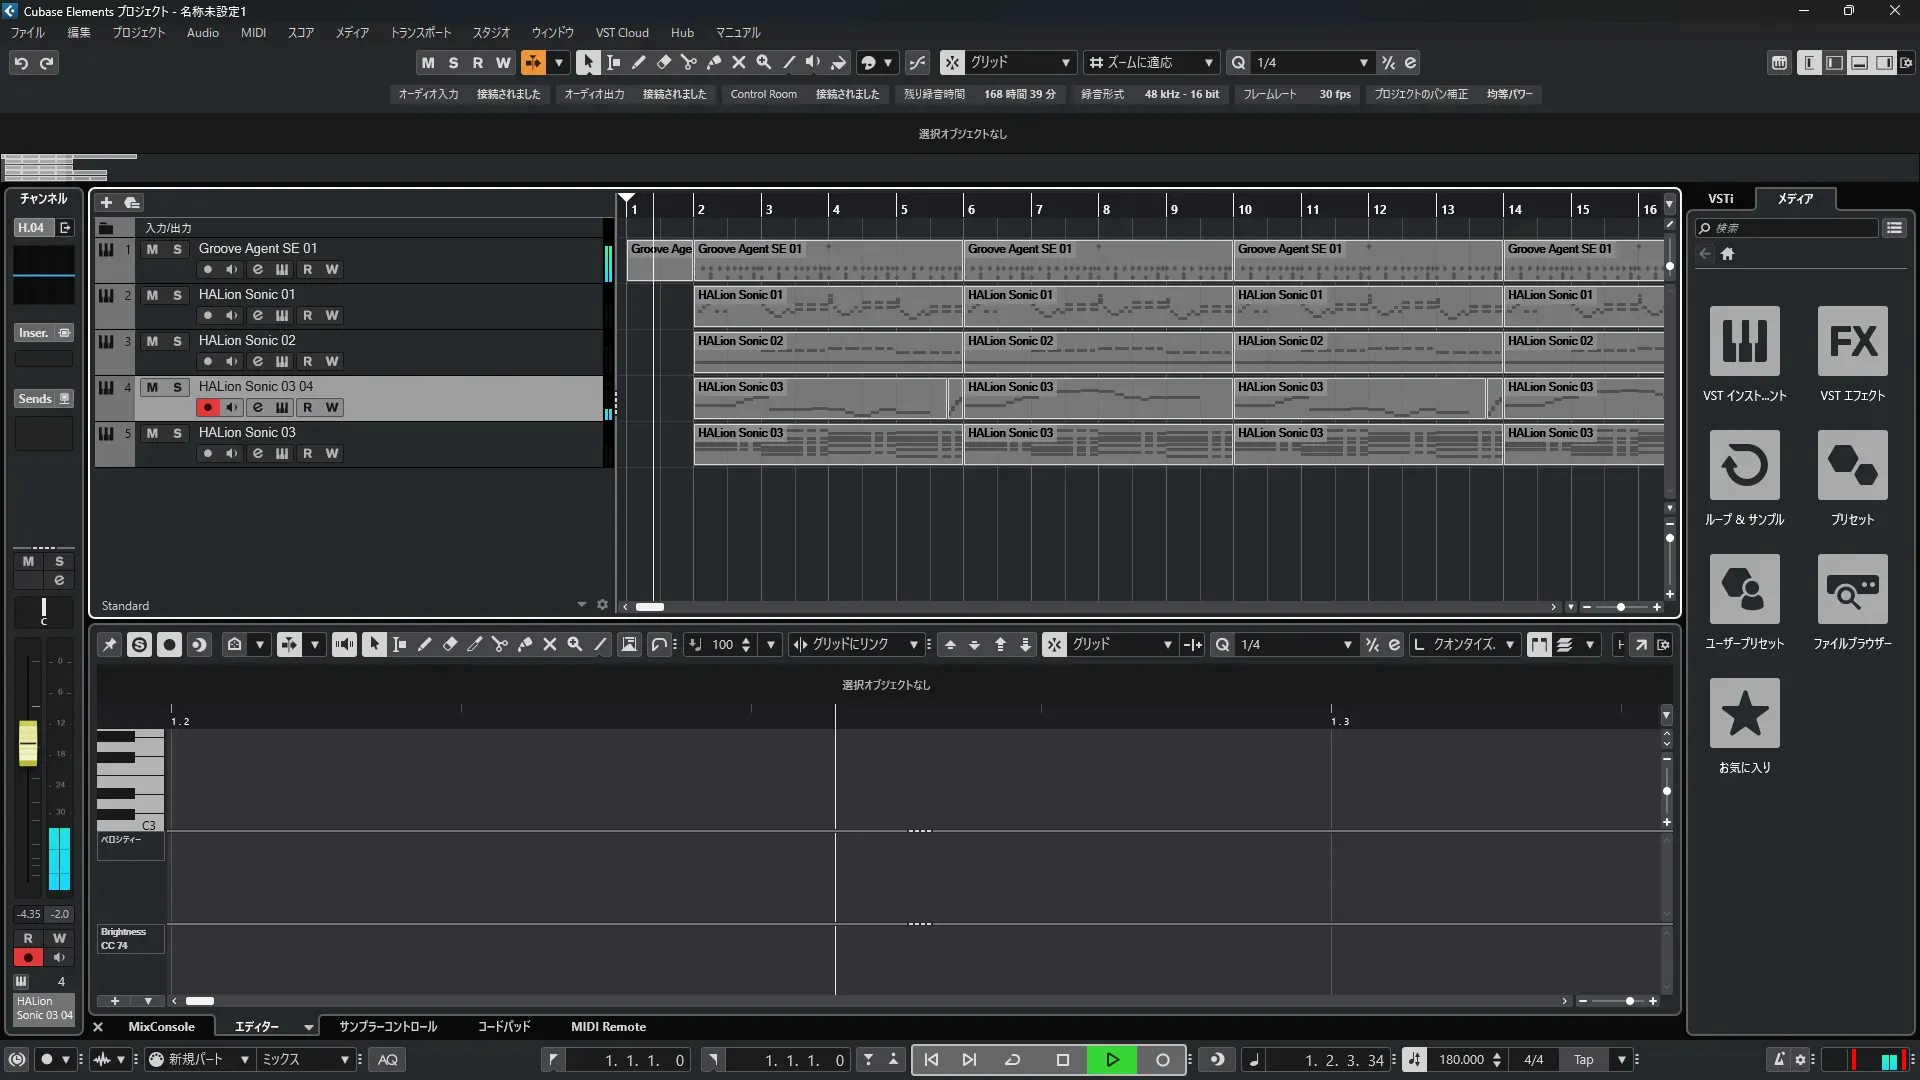1920x1080 pixels.
Task: Open the Favorites star tile
Action: pos(1744,713)
